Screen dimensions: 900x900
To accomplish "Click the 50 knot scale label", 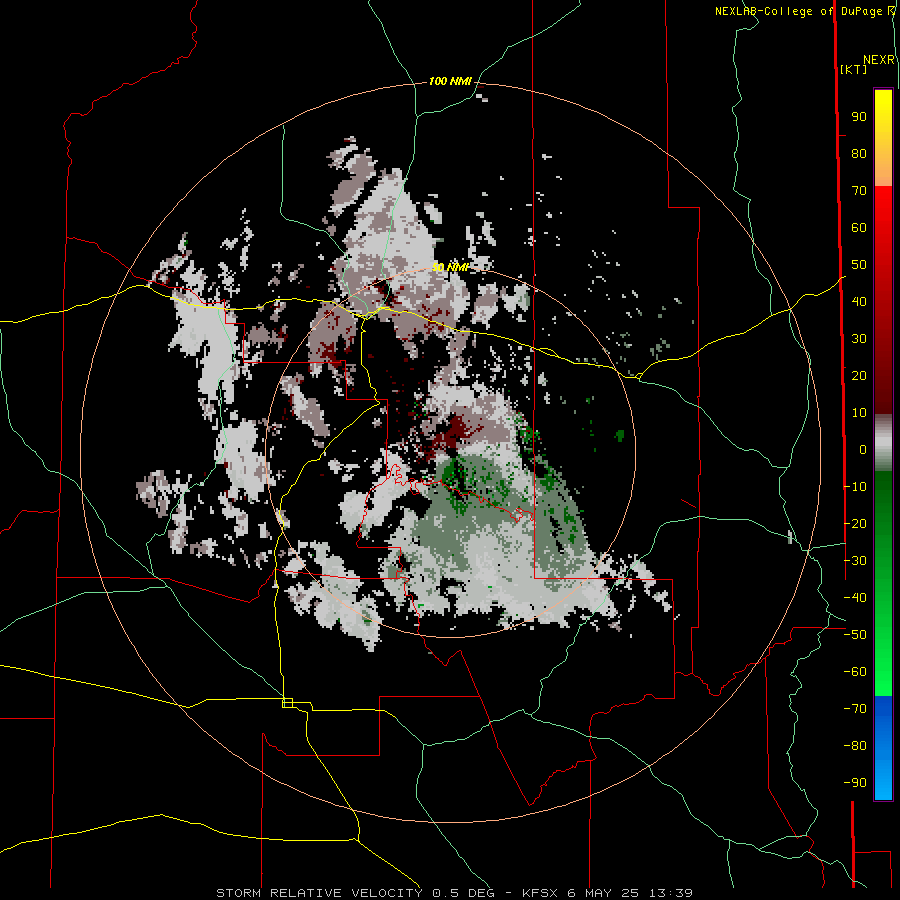I will tap(859, 265).
